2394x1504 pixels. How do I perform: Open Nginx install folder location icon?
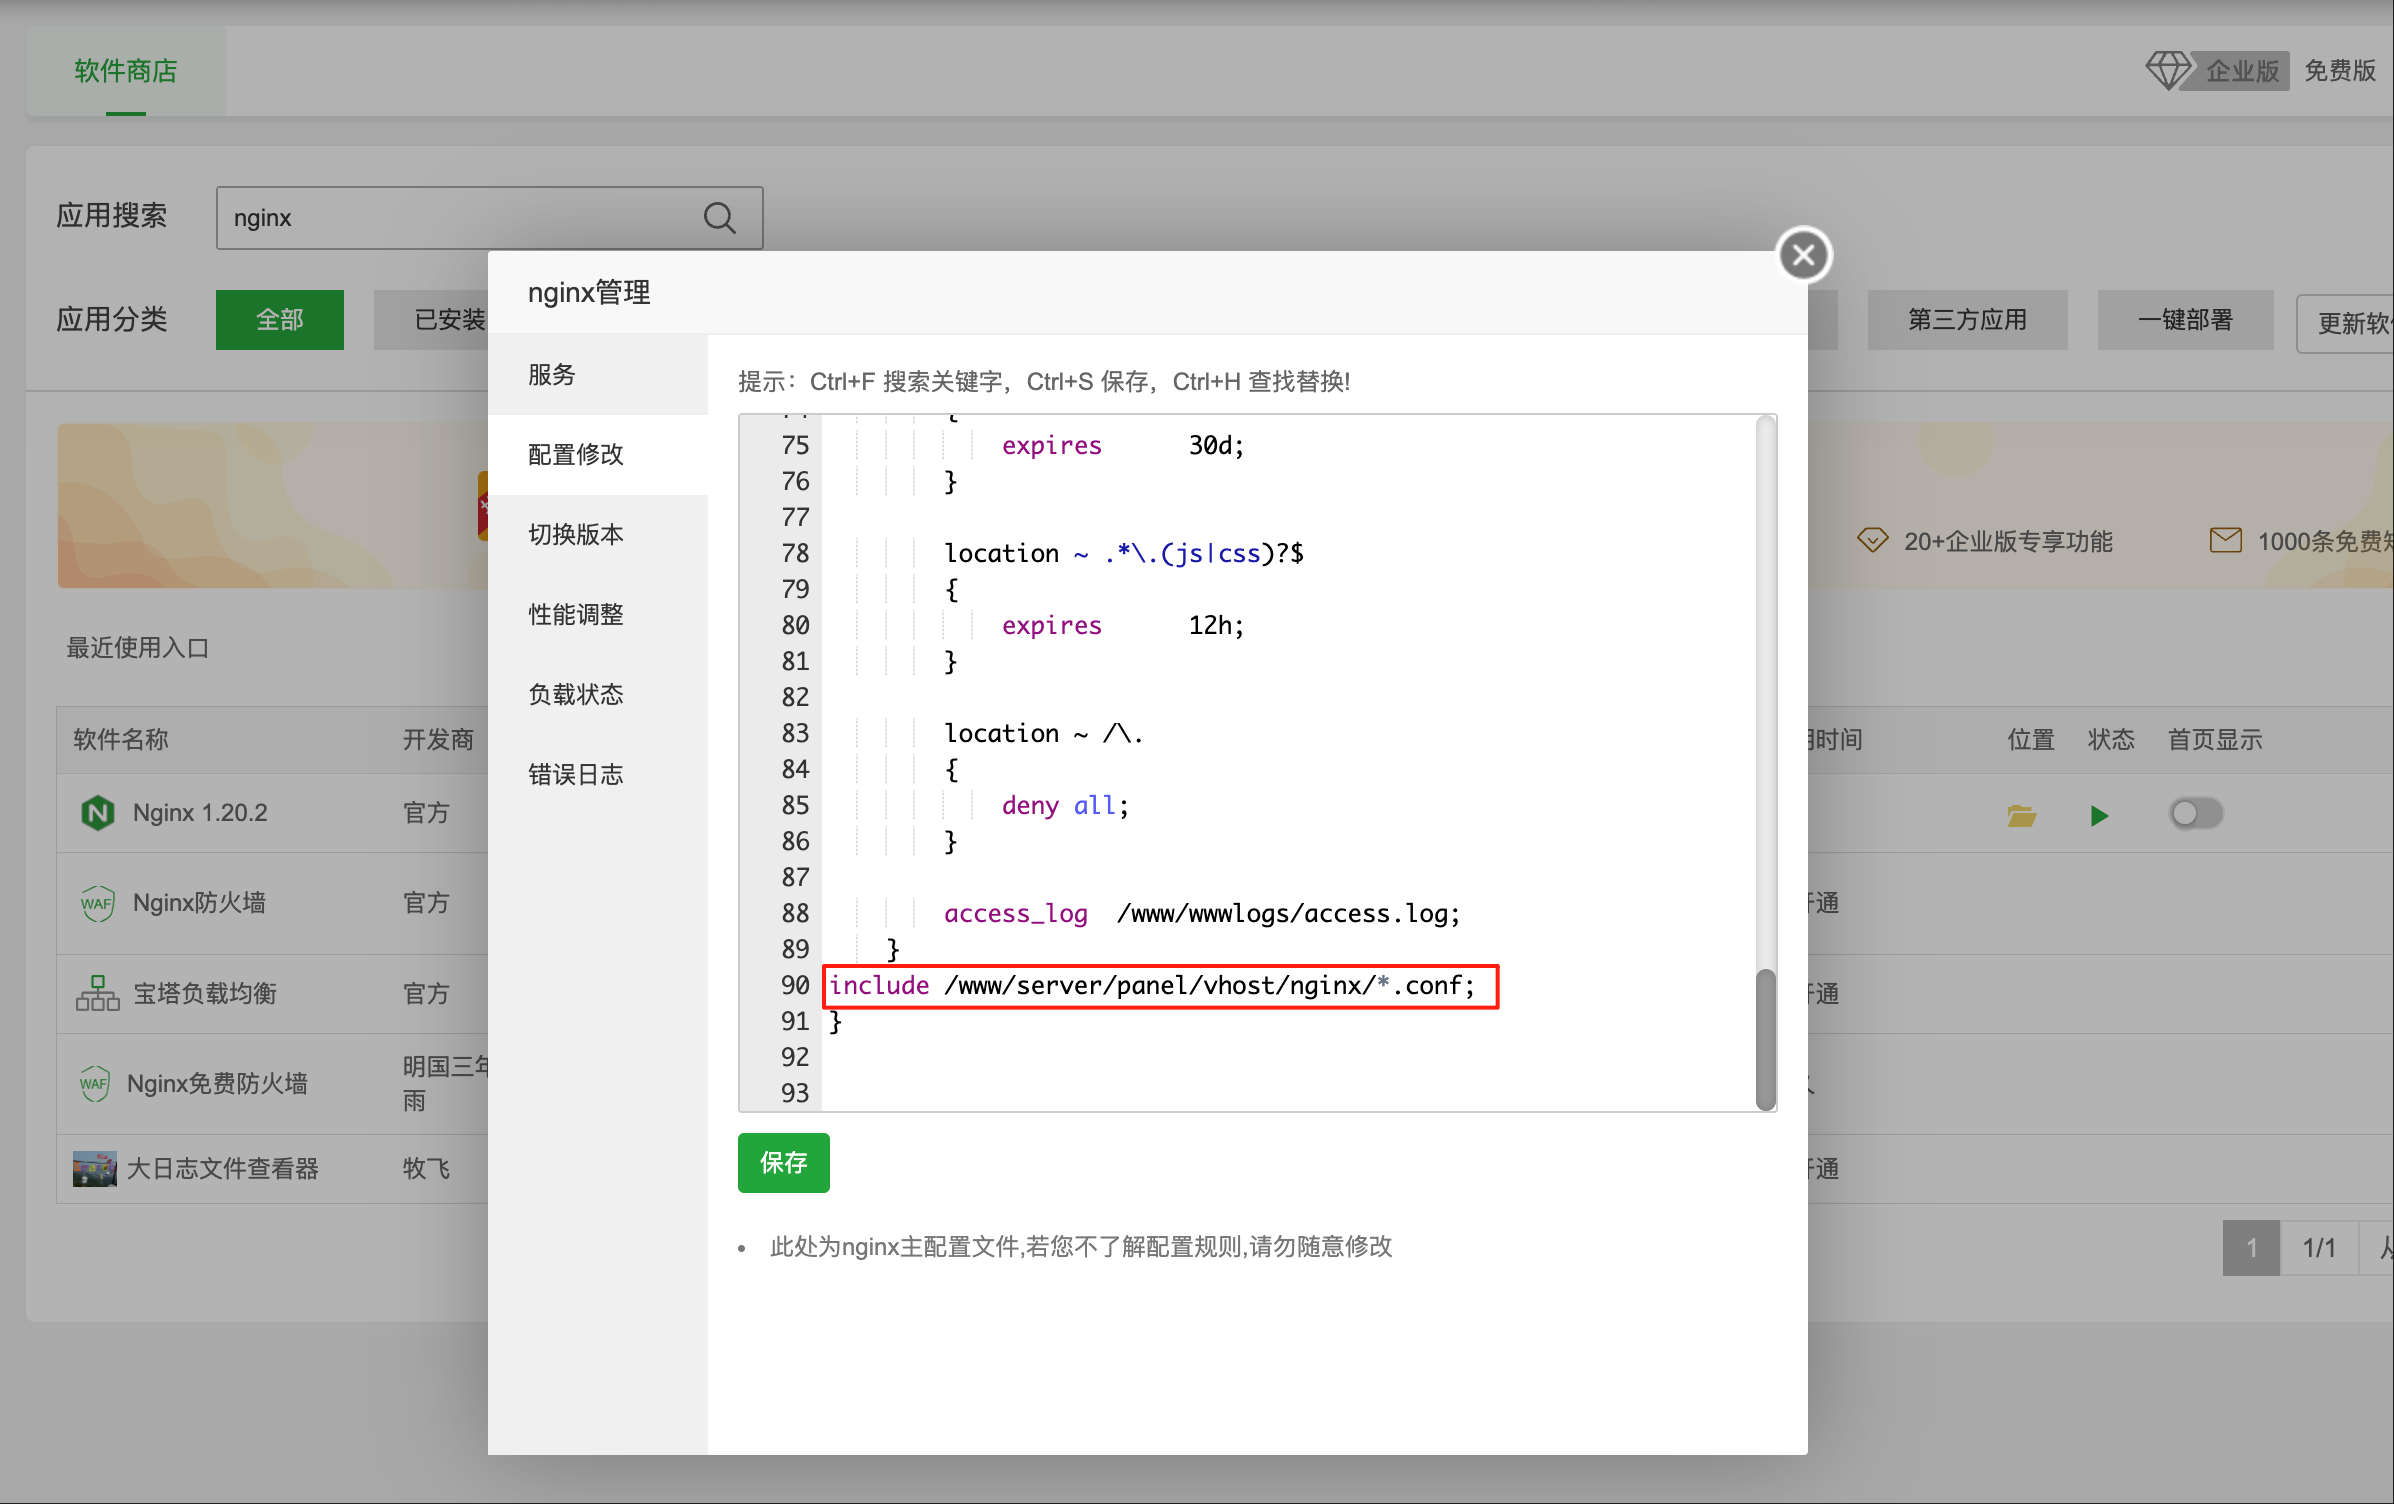pos(2021,815)
